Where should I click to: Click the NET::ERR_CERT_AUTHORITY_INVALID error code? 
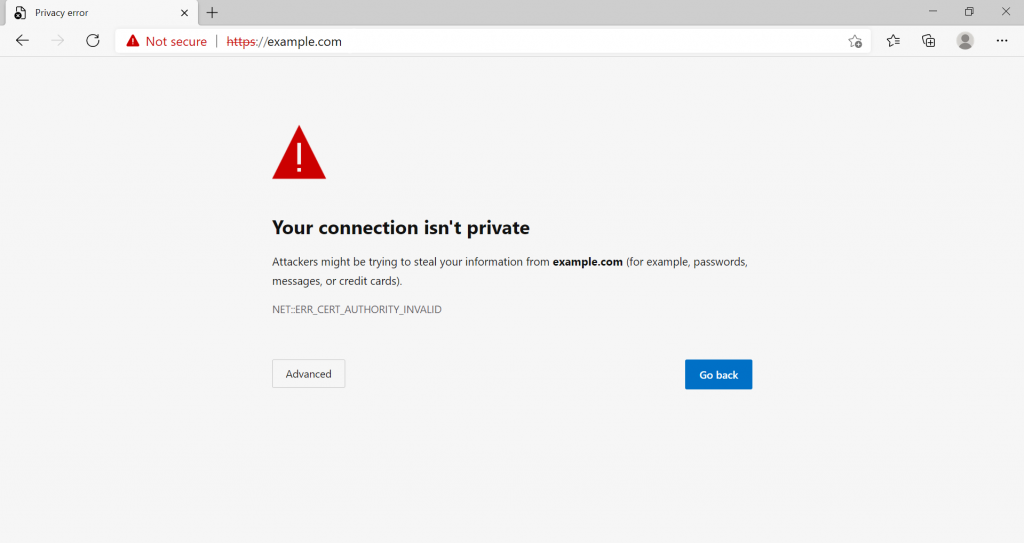(x=357, y=310)
